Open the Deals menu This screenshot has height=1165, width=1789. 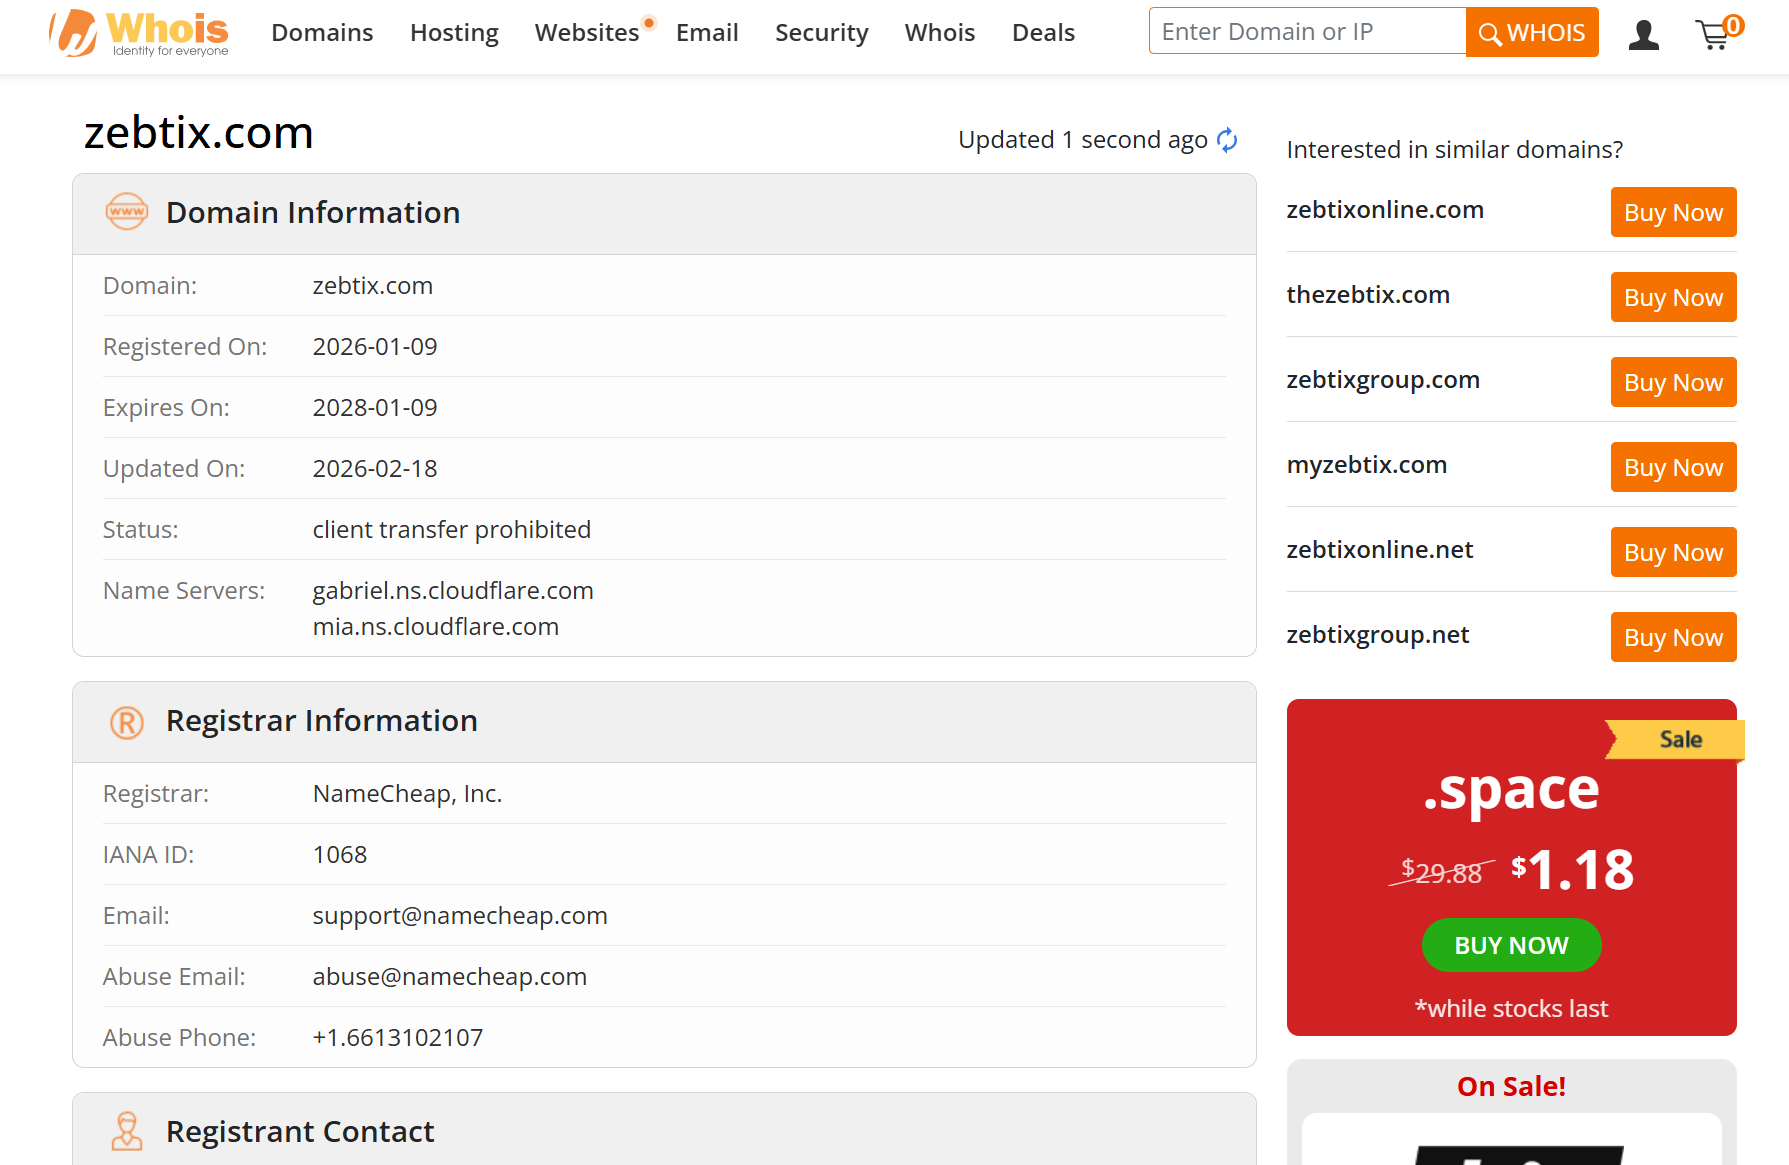tap(1043, 33)
